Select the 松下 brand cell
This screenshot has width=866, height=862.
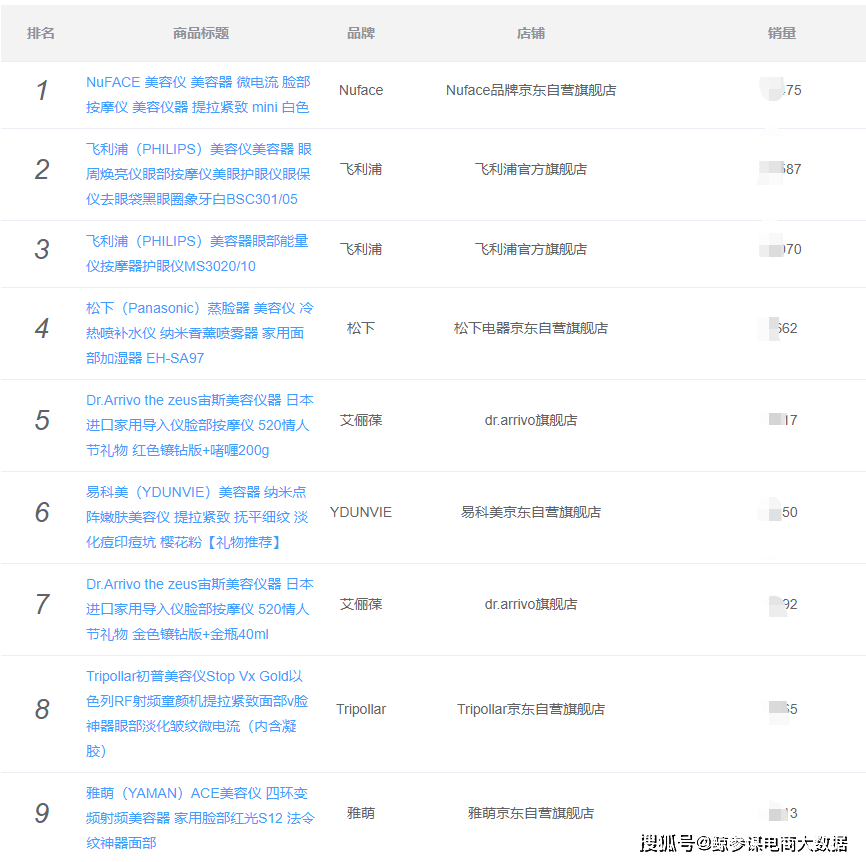point(361,328)
